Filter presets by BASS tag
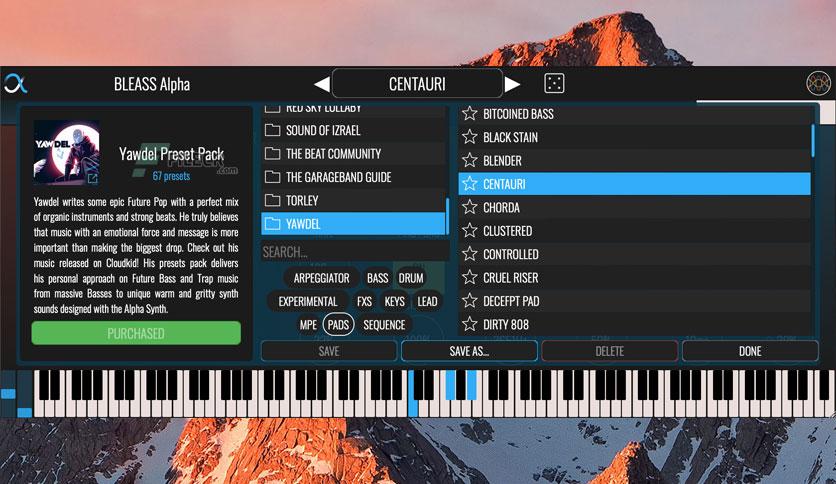The height and width of the screenshot is (484, 836). pyautogui.click(x=377, y=278)
